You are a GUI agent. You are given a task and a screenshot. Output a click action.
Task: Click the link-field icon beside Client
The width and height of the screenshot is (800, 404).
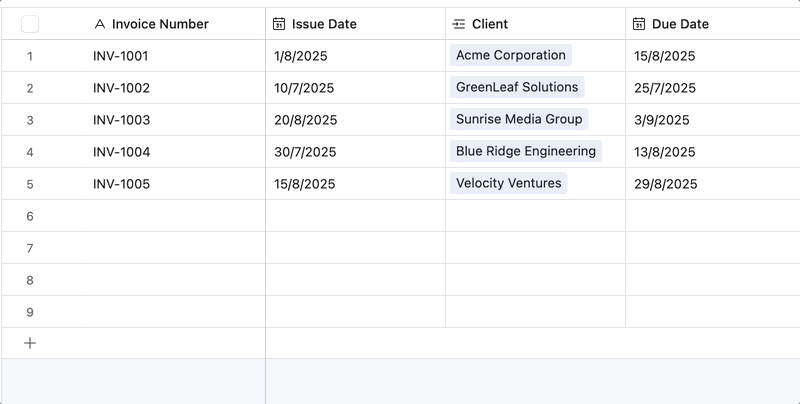(x=459, y=24)
